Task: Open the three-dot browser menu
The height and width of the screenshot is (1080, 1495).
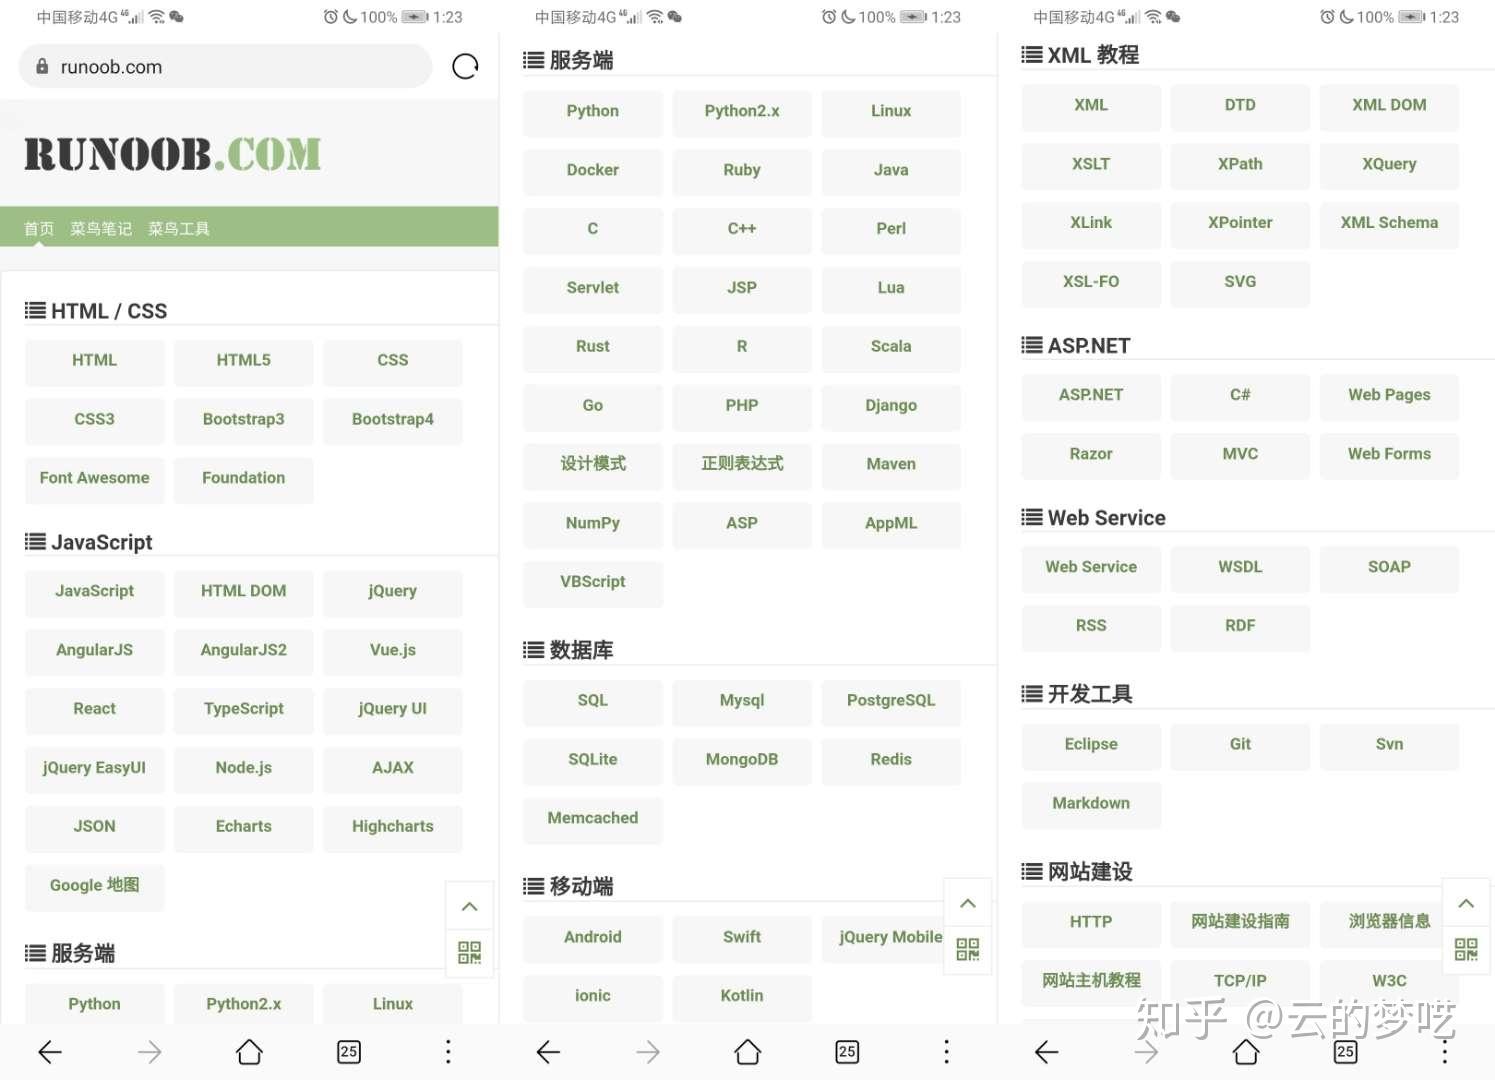Action: coord(448,1052)
